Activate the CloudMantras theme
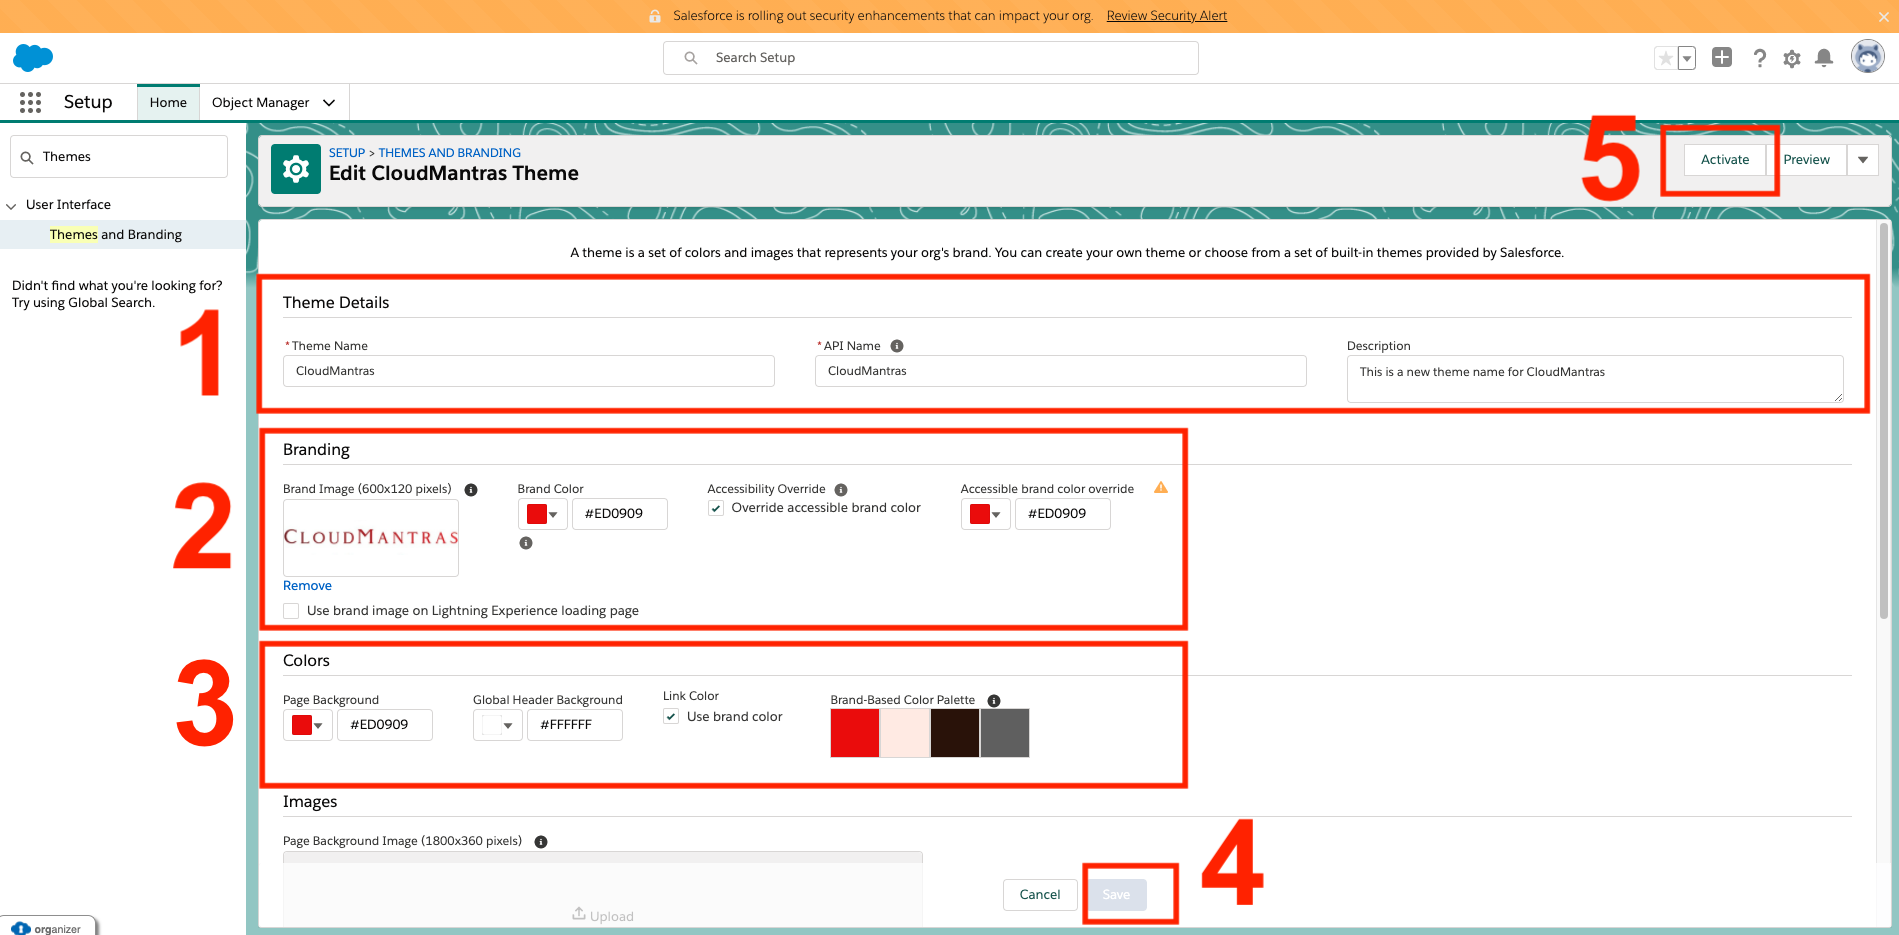 pos(1724,159)
